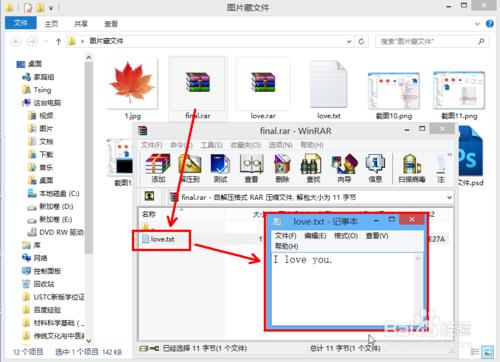Viewport: 500px width, 362px height.
Task: Open the address bar history dropdown
Action: coord(349,41)
